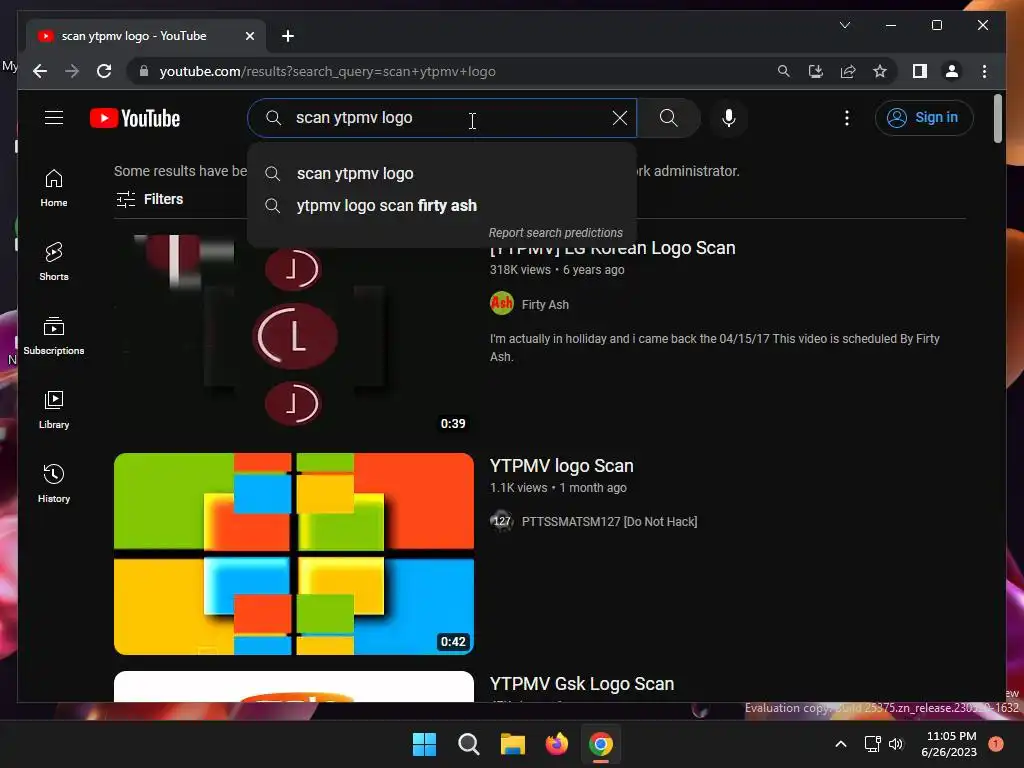
Task: Bookmark this page with the star
Action: point(880,71)
